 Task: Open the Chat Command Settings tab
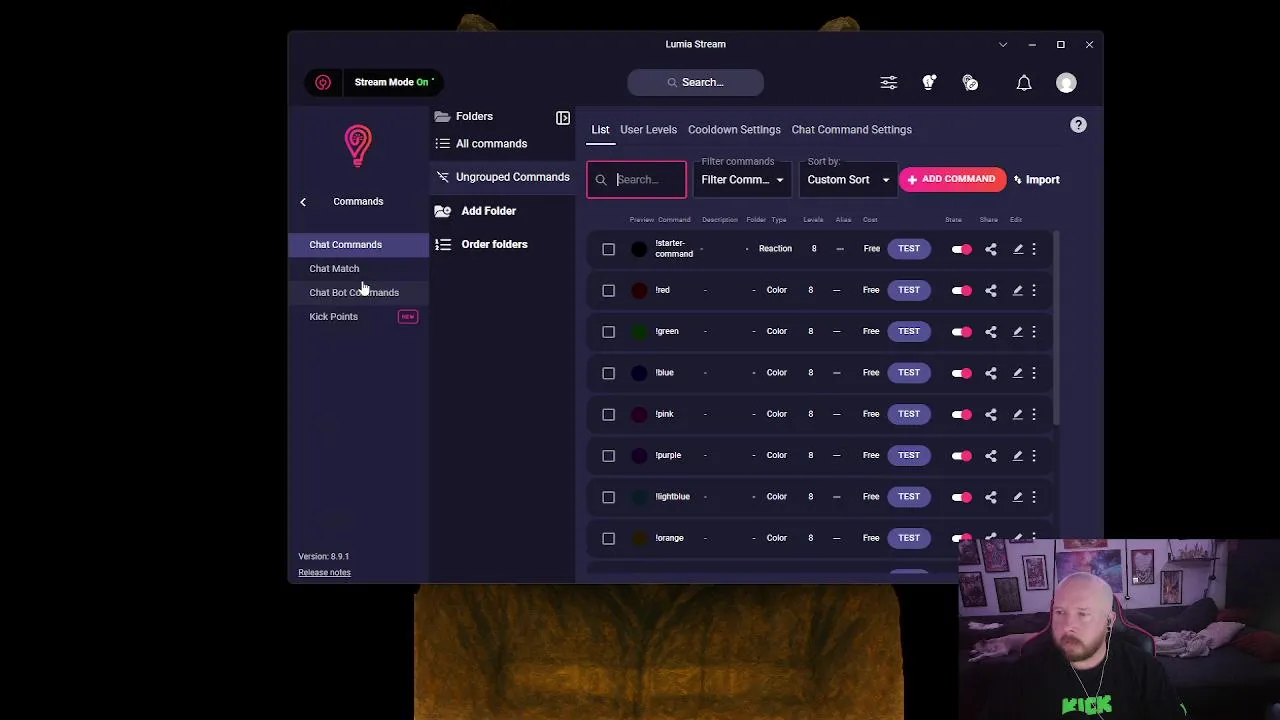tap(851, 130)
